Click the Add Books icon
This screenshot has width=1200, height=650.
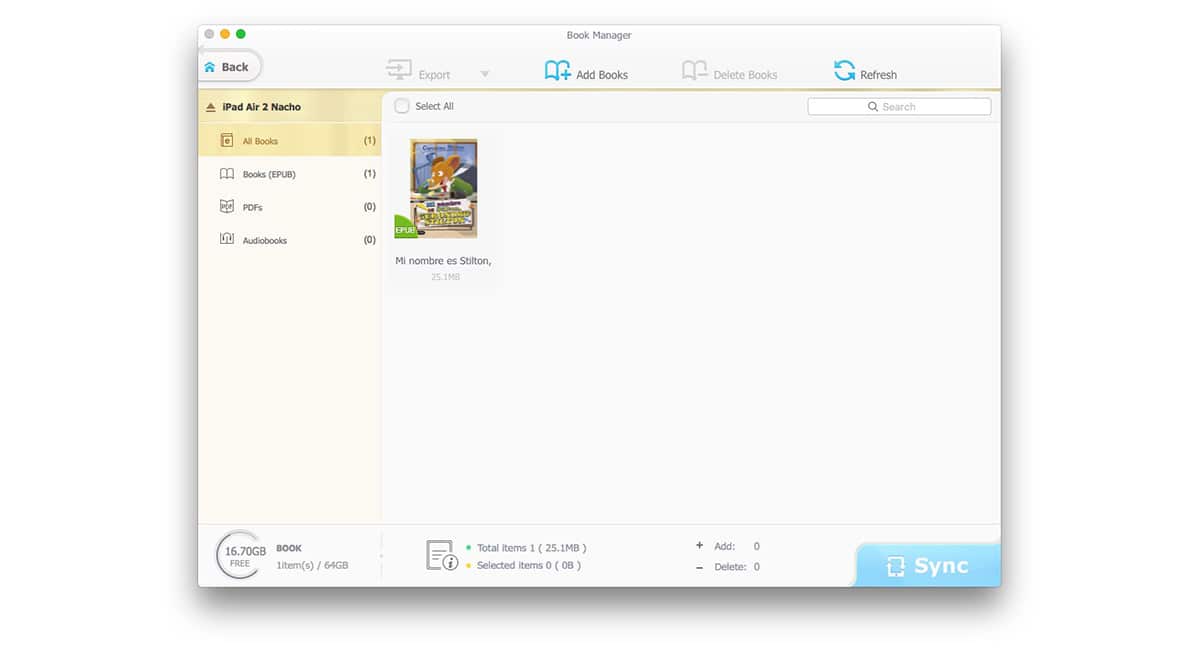tap(557, 71)
